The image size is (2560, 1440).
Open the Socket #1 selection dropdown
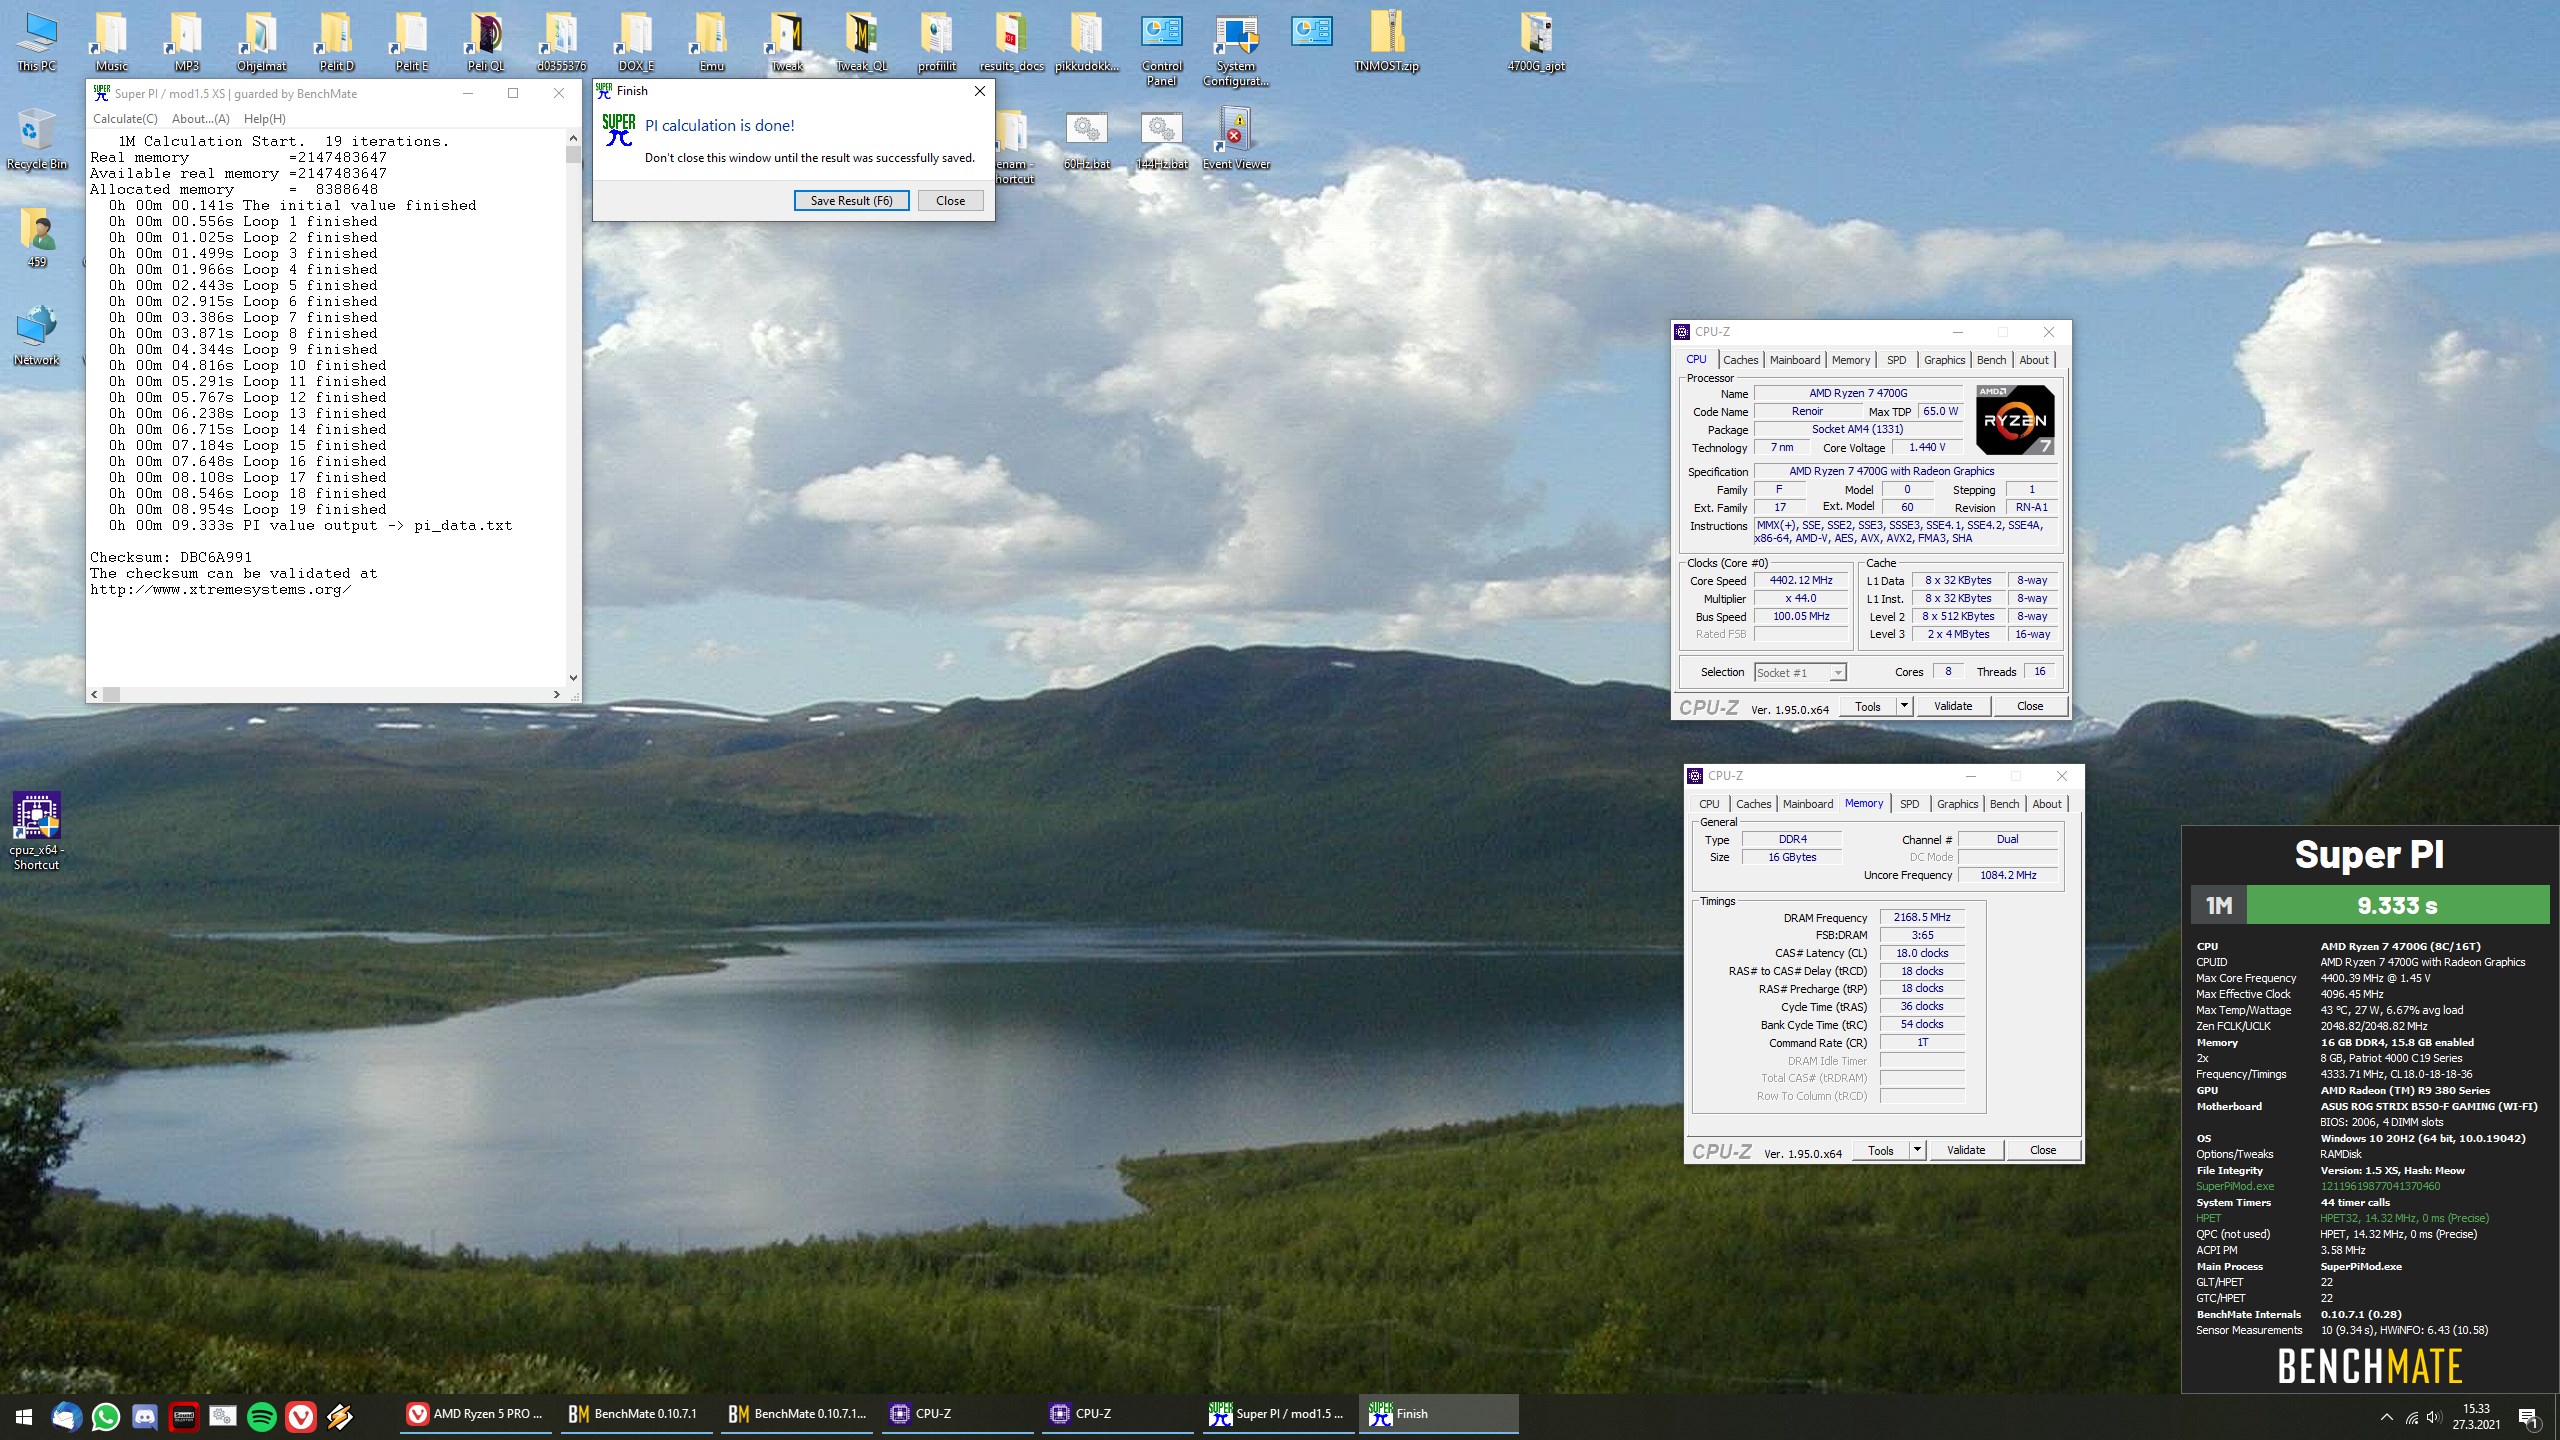pos(1800,673)
